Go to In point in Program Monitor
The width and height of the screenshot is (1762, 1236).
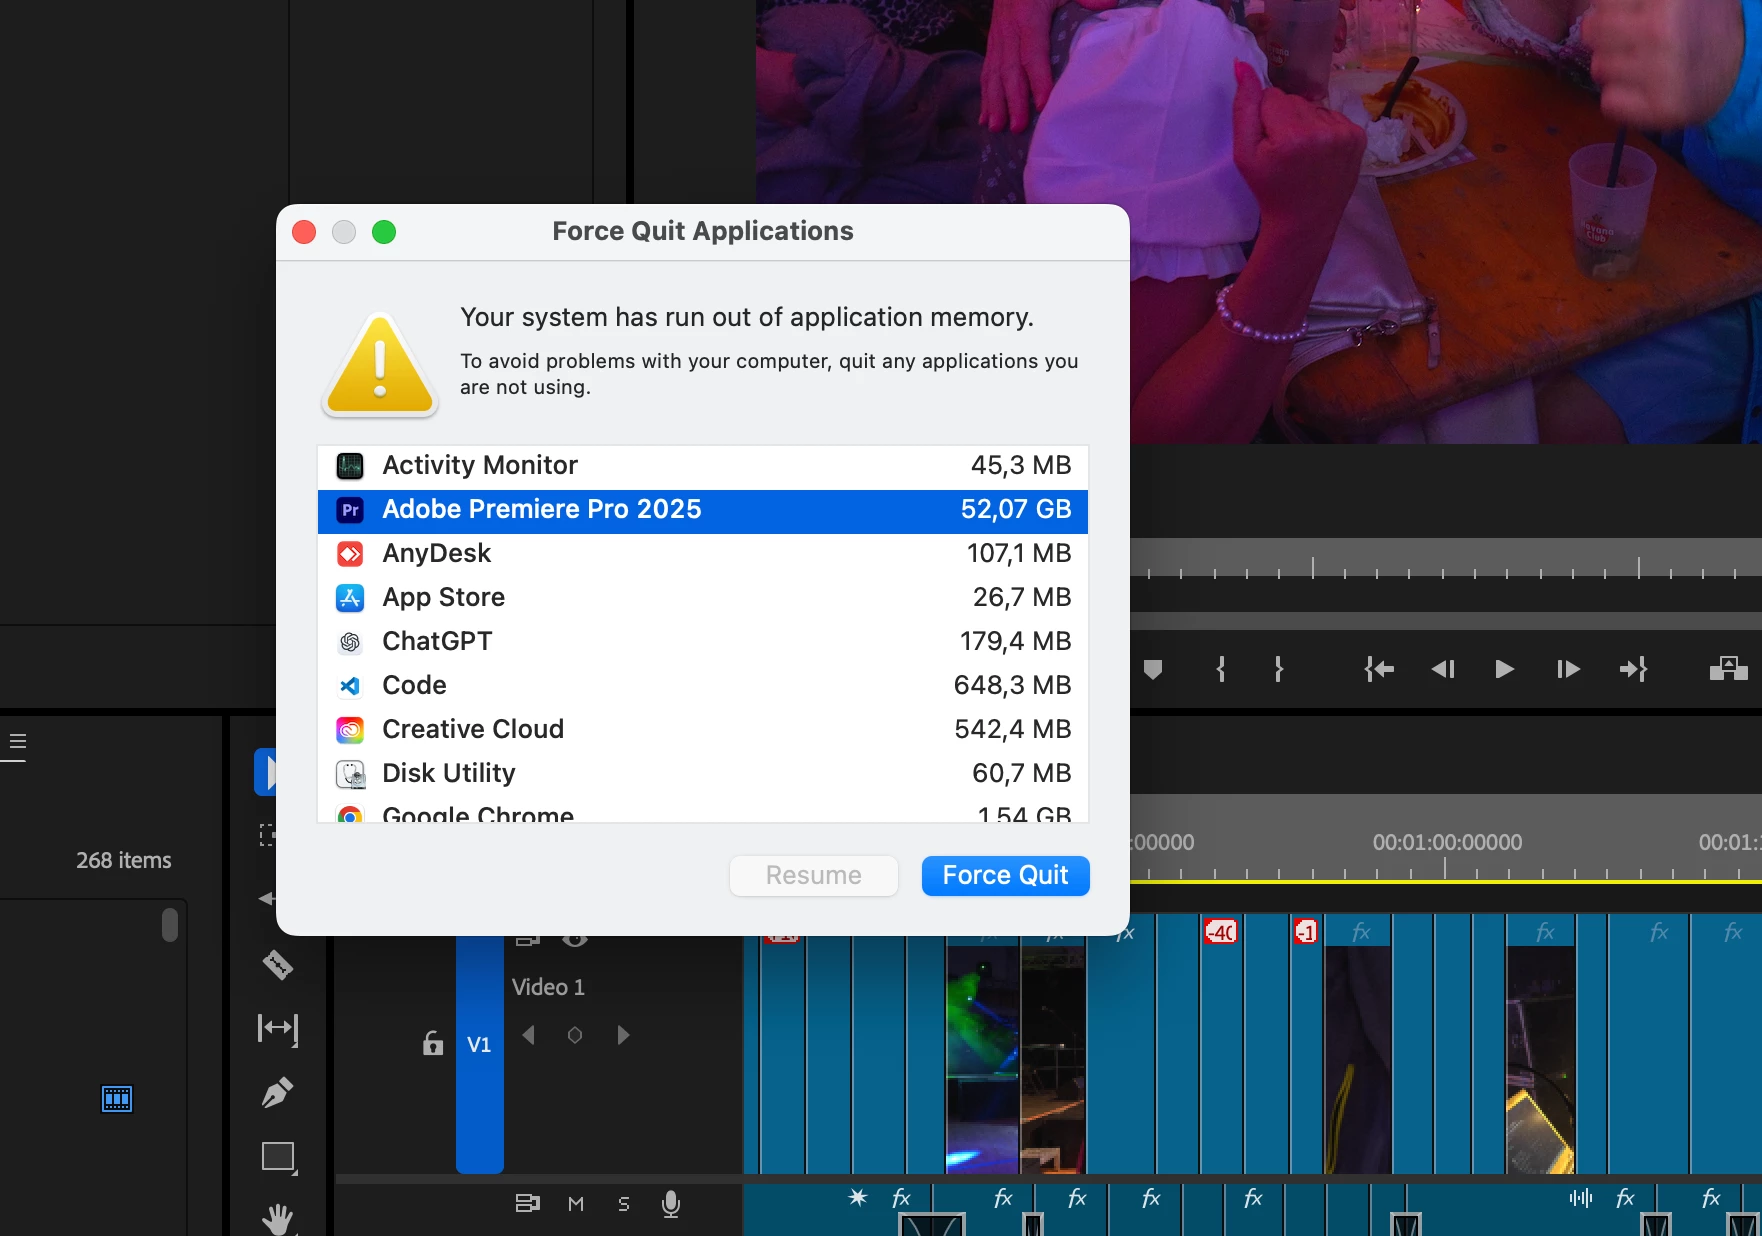point(1379,669)
